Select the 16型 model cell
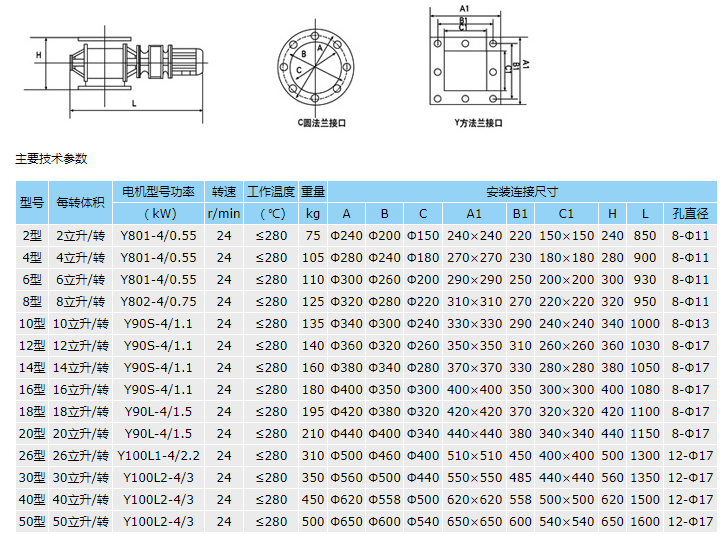Screen dimensions: 725x543 point(32,389)
